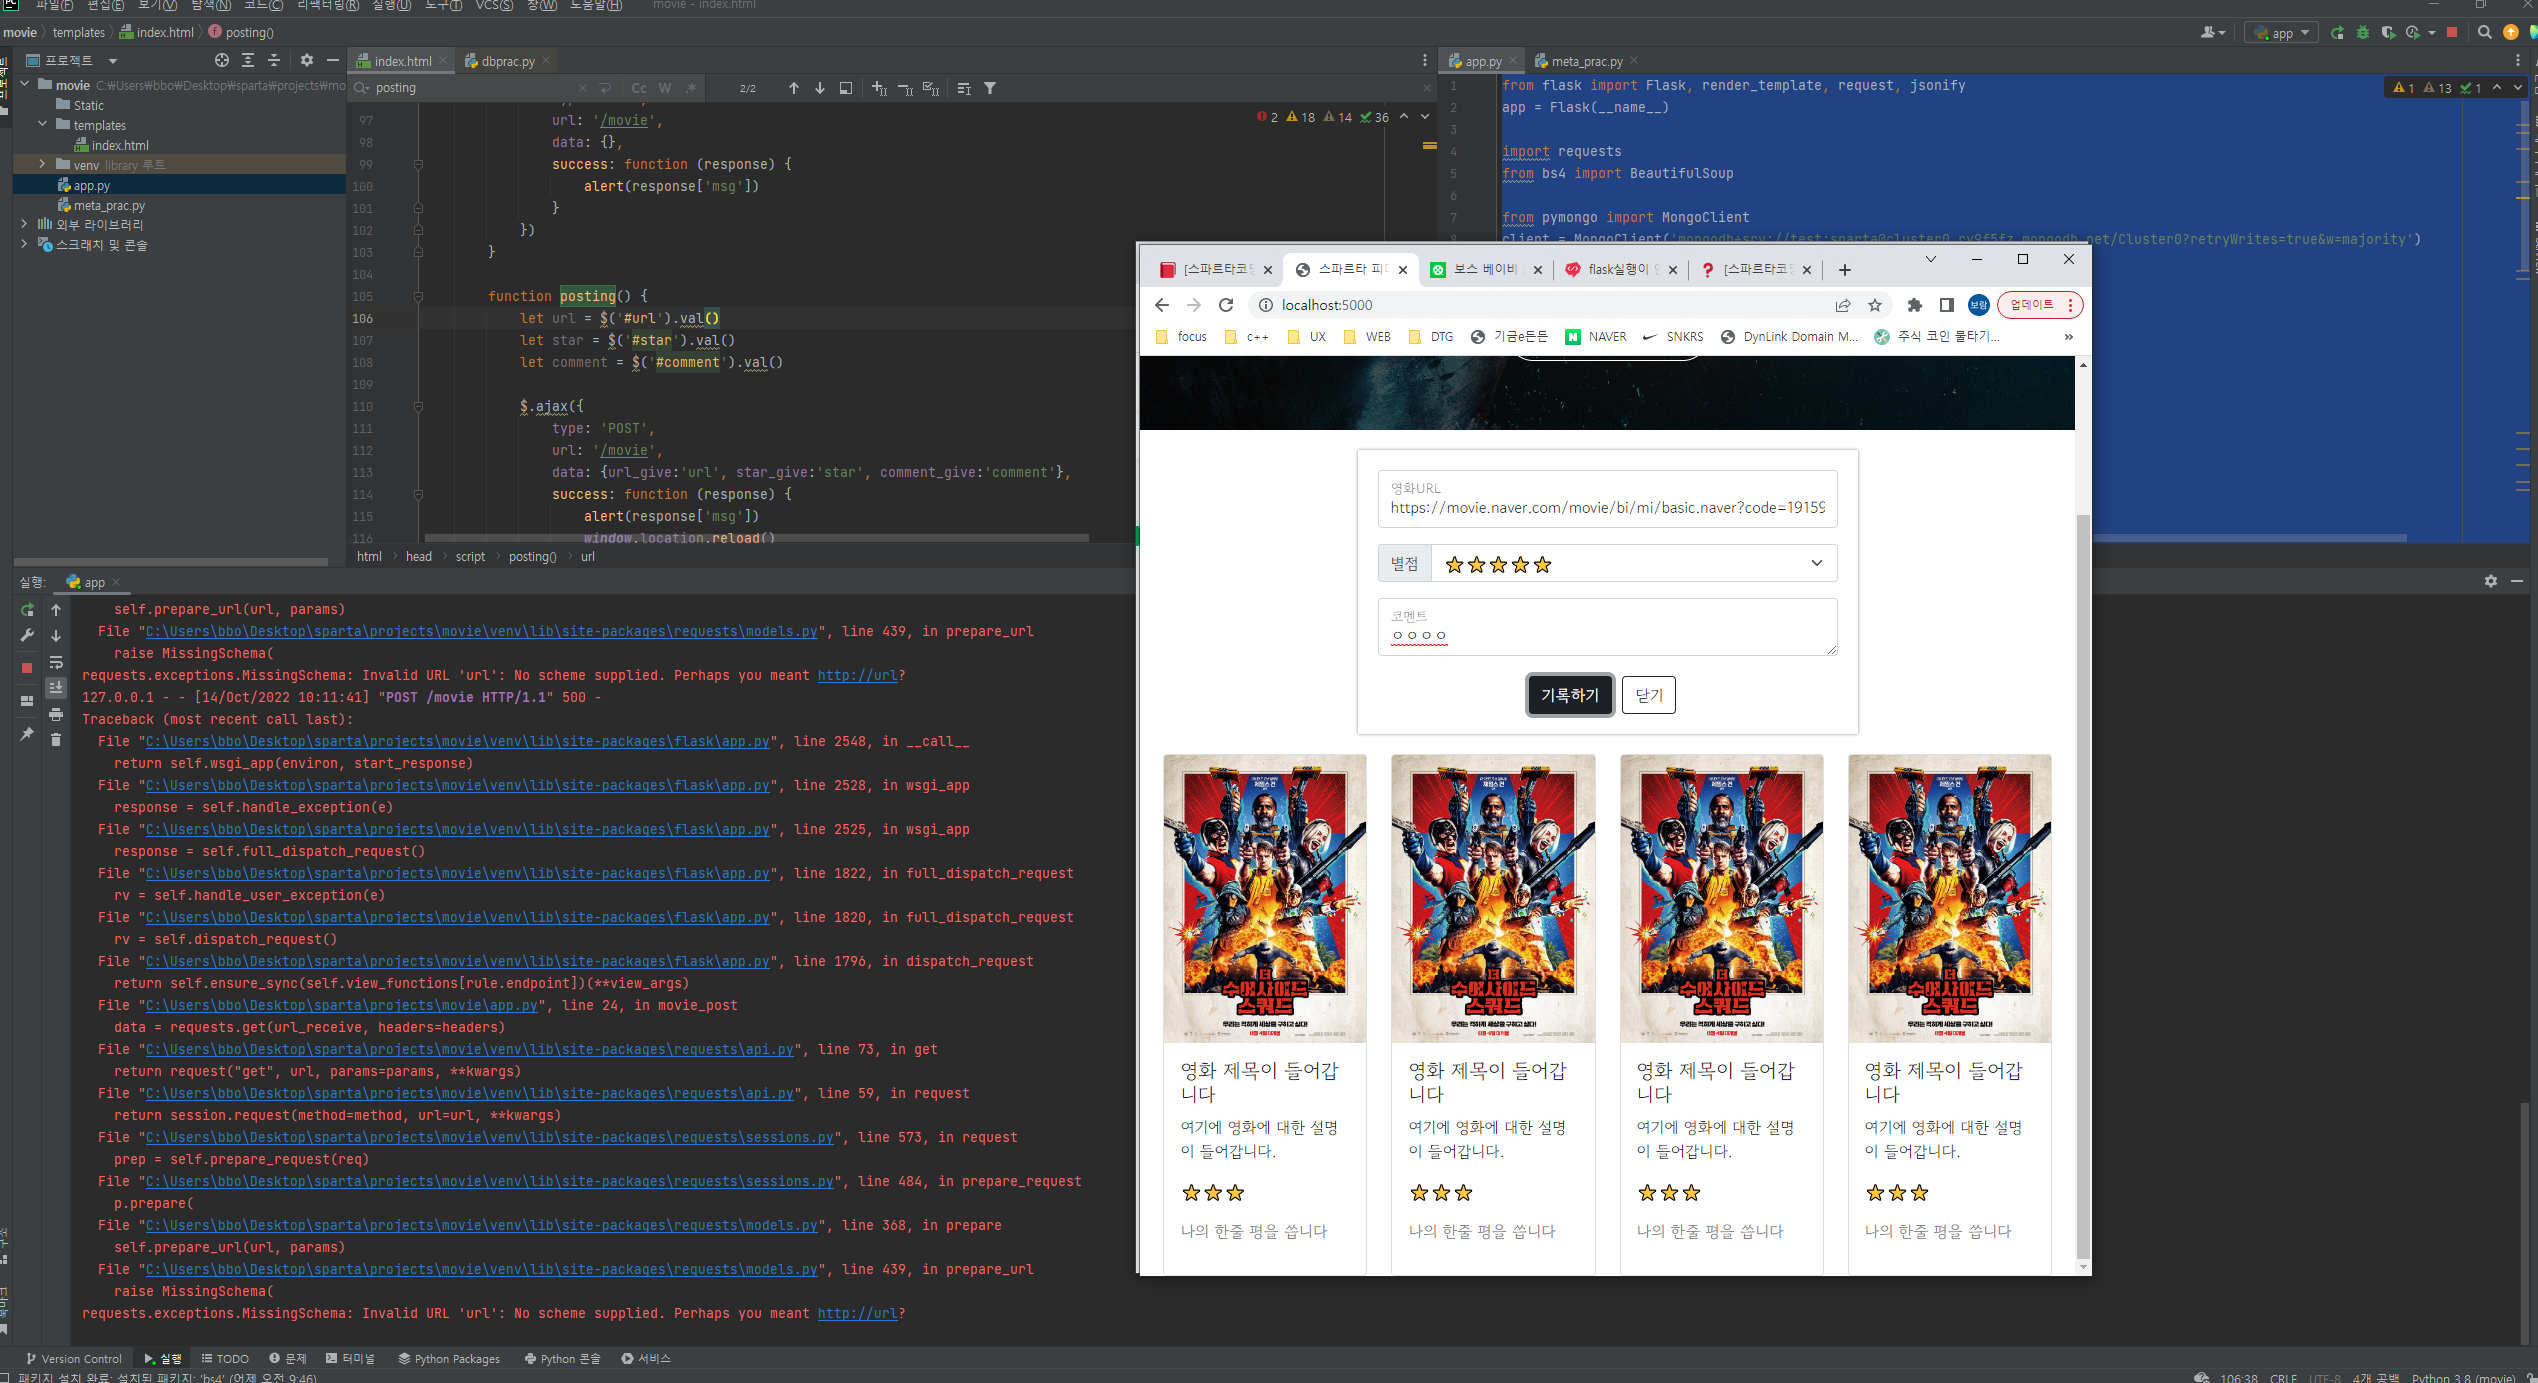Run with coverage from PyCharm toolbar
This screenshot has height=1383, width=2538.
(x=2388, y=33)
